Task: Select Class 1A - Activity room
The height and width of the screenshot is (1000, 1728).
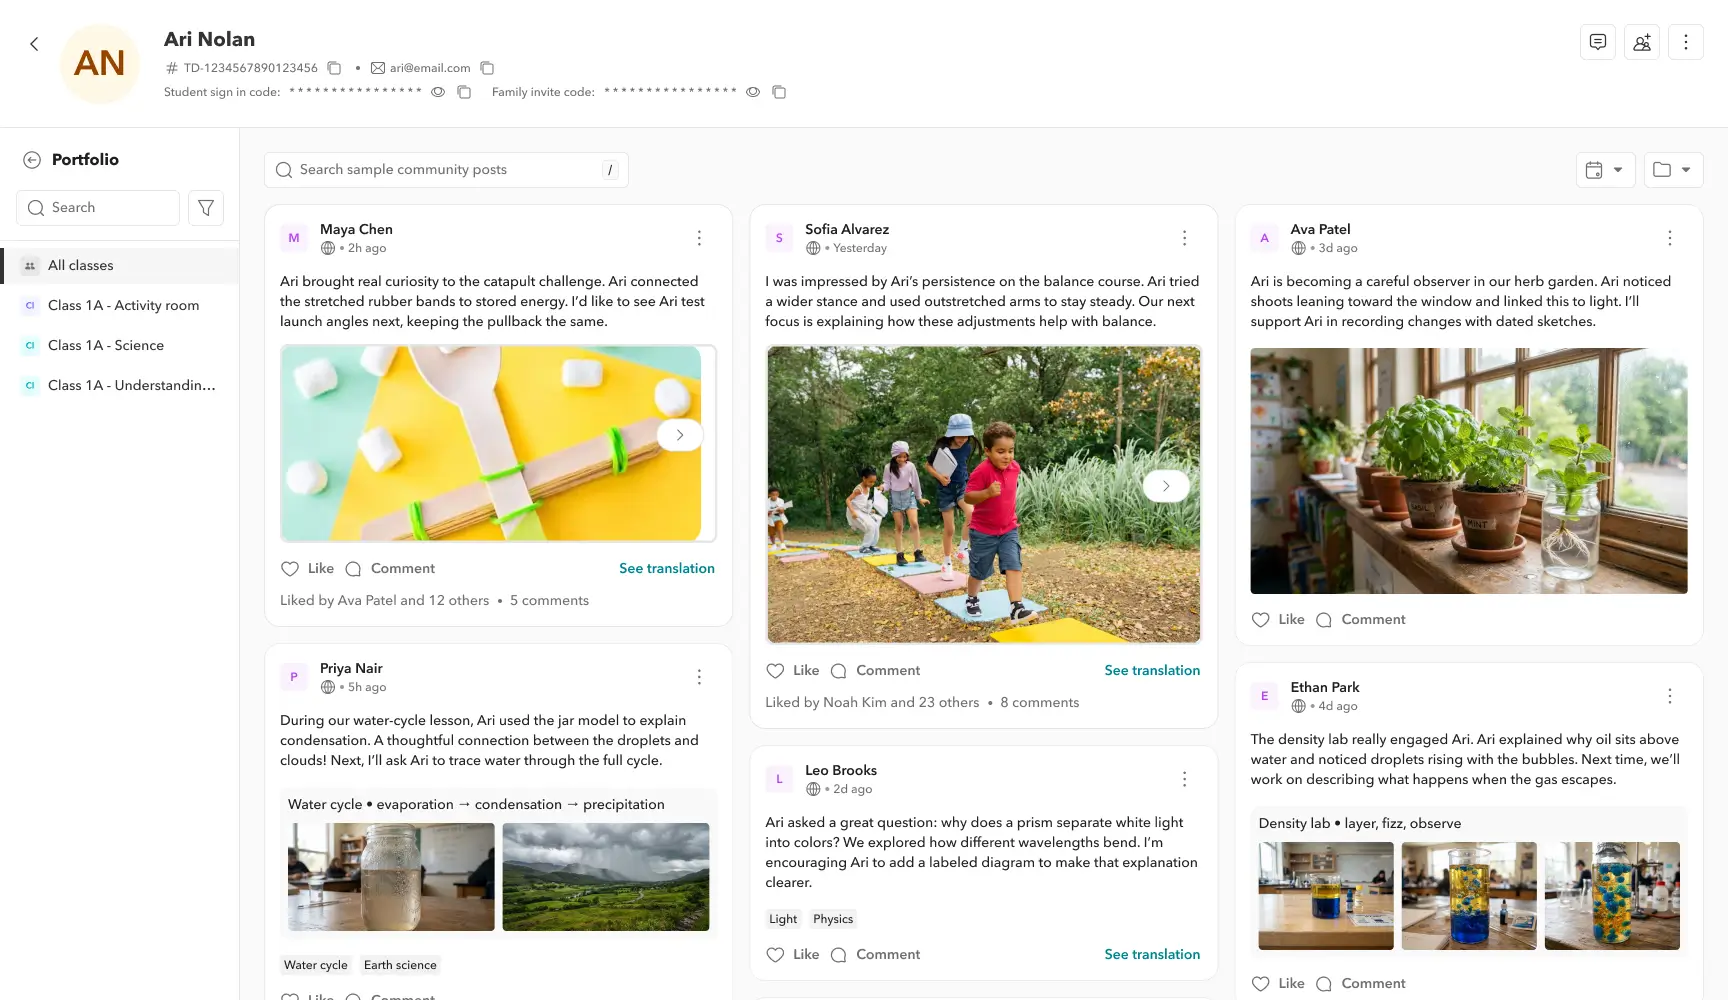Action: click(120, 305)
